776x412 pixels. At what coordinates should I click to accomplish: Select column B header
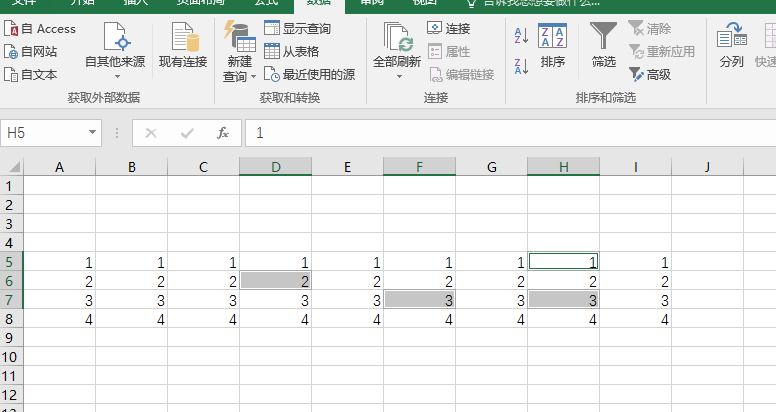[132, 167]
